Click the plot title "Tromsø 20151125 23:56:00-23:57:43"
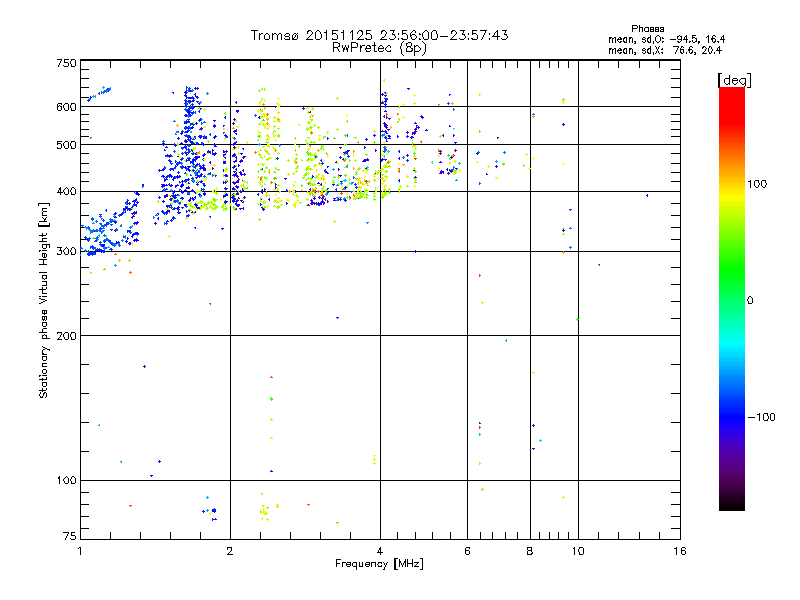This screenshot has height=600, width=800. pos(379,35)
